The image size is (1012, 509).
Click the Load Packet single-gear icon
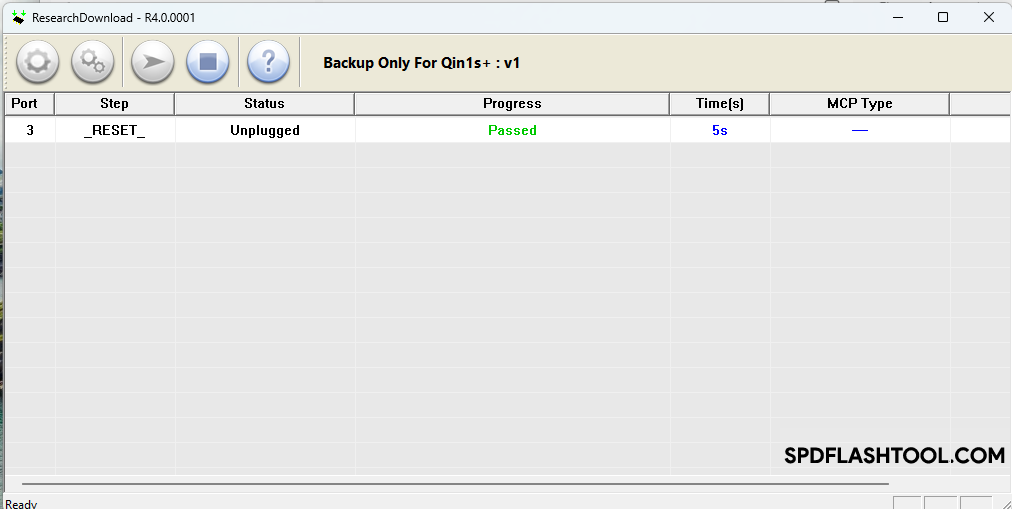37,62
